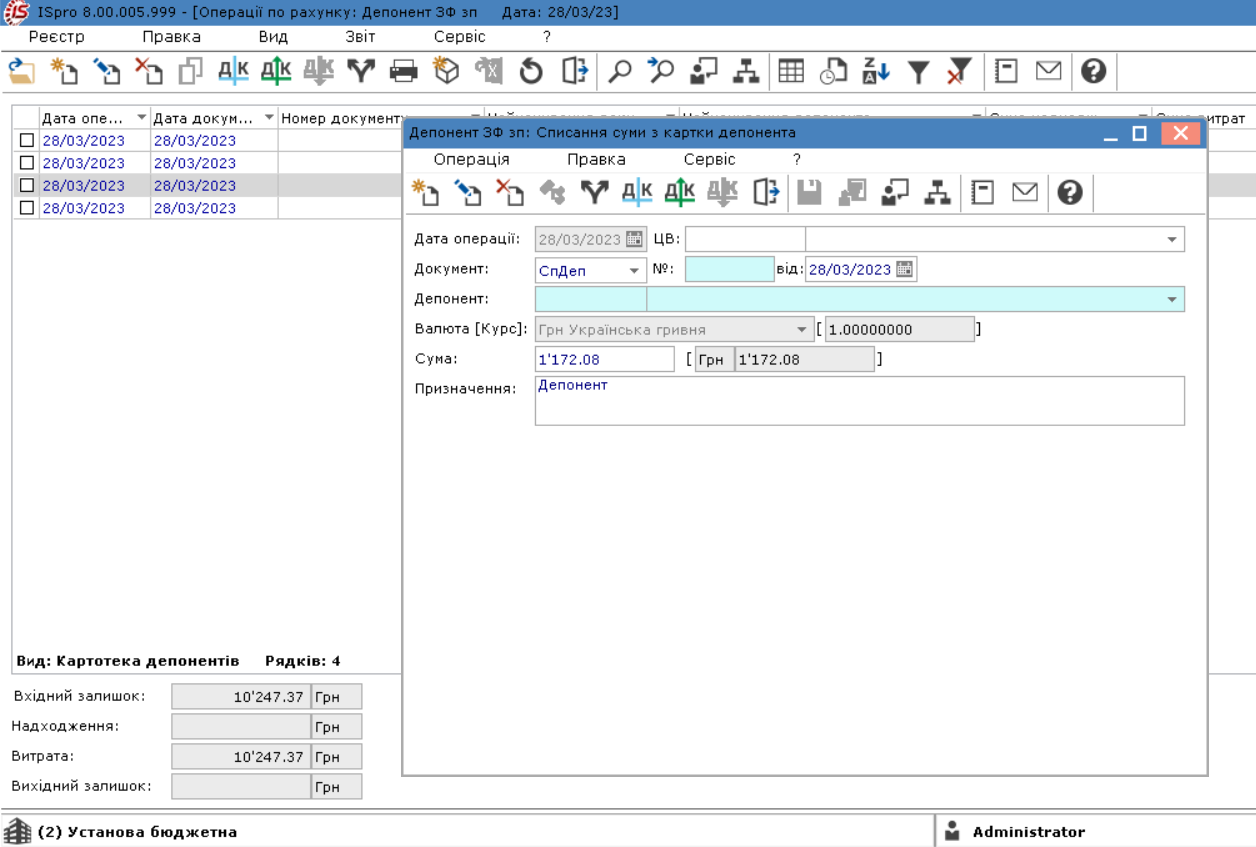Image resolution: width=1256 pixels, height=847 pixels.
Task: Tick the checkbox of highlighted third row
Action: [27, 185]
